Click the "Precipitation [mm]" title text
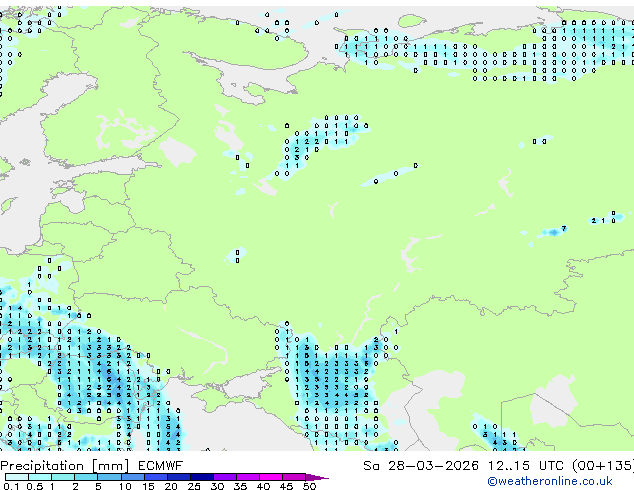This screenshot has height=490, width=634. pos(65,466)
